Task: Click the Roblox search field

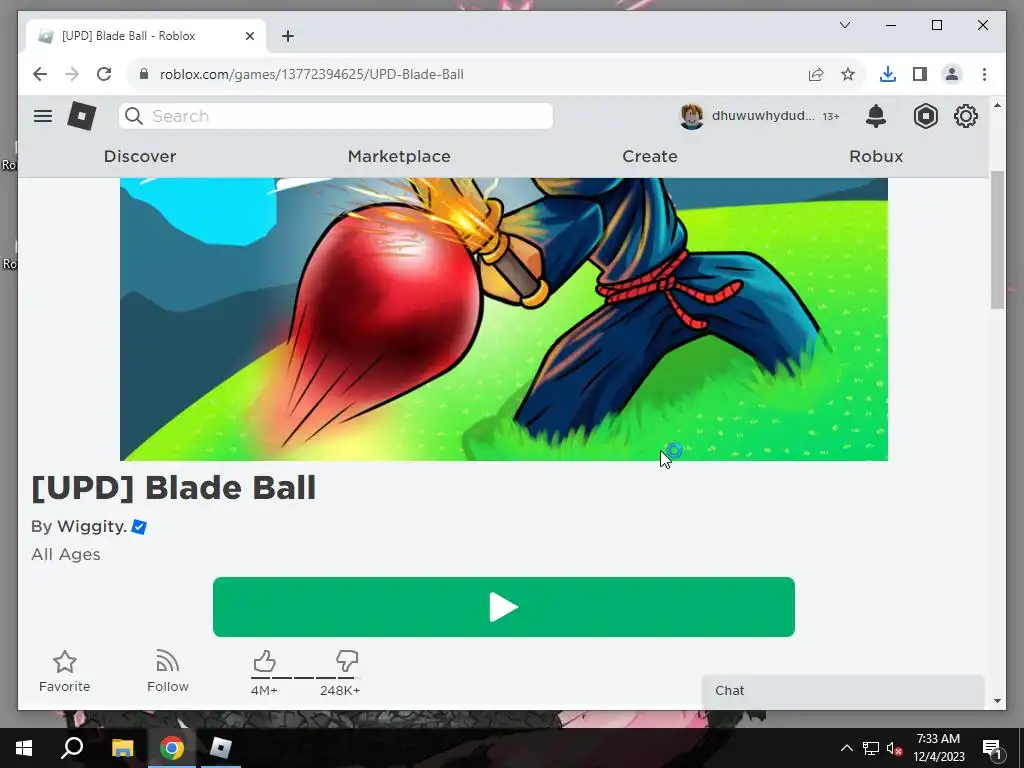Action: pos(336,116)
